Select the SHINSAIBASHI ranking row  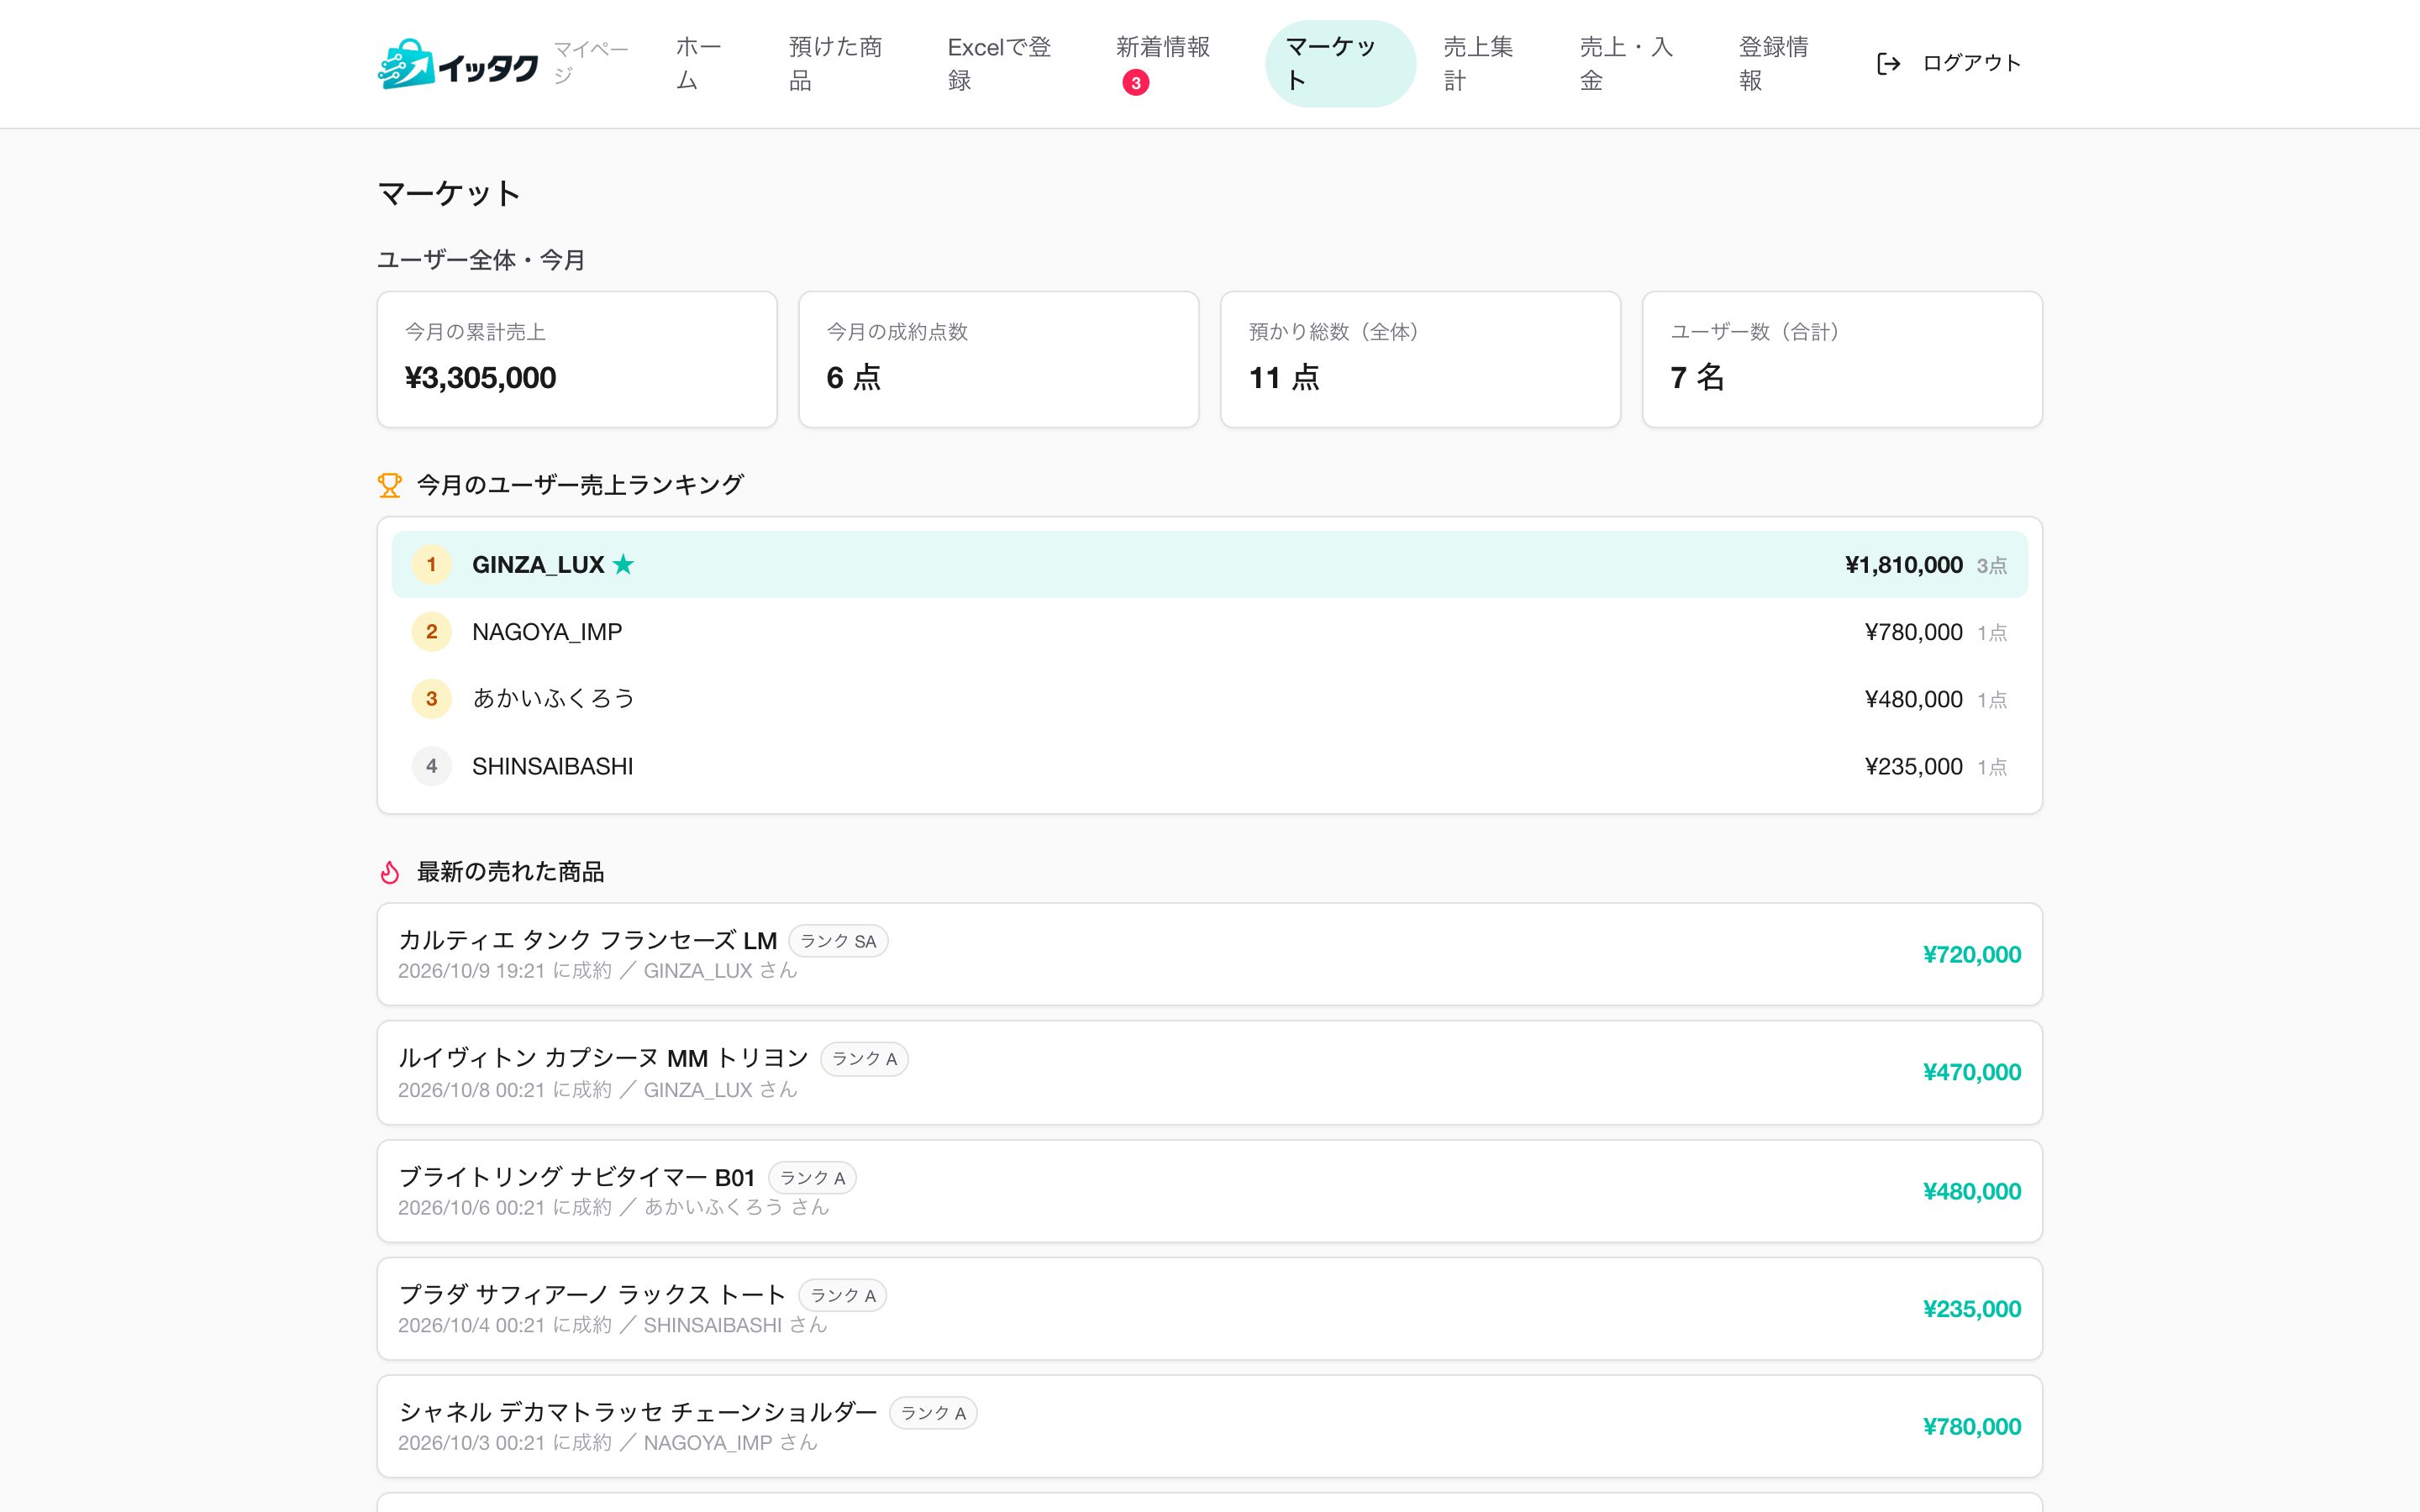click(1210, 766)
